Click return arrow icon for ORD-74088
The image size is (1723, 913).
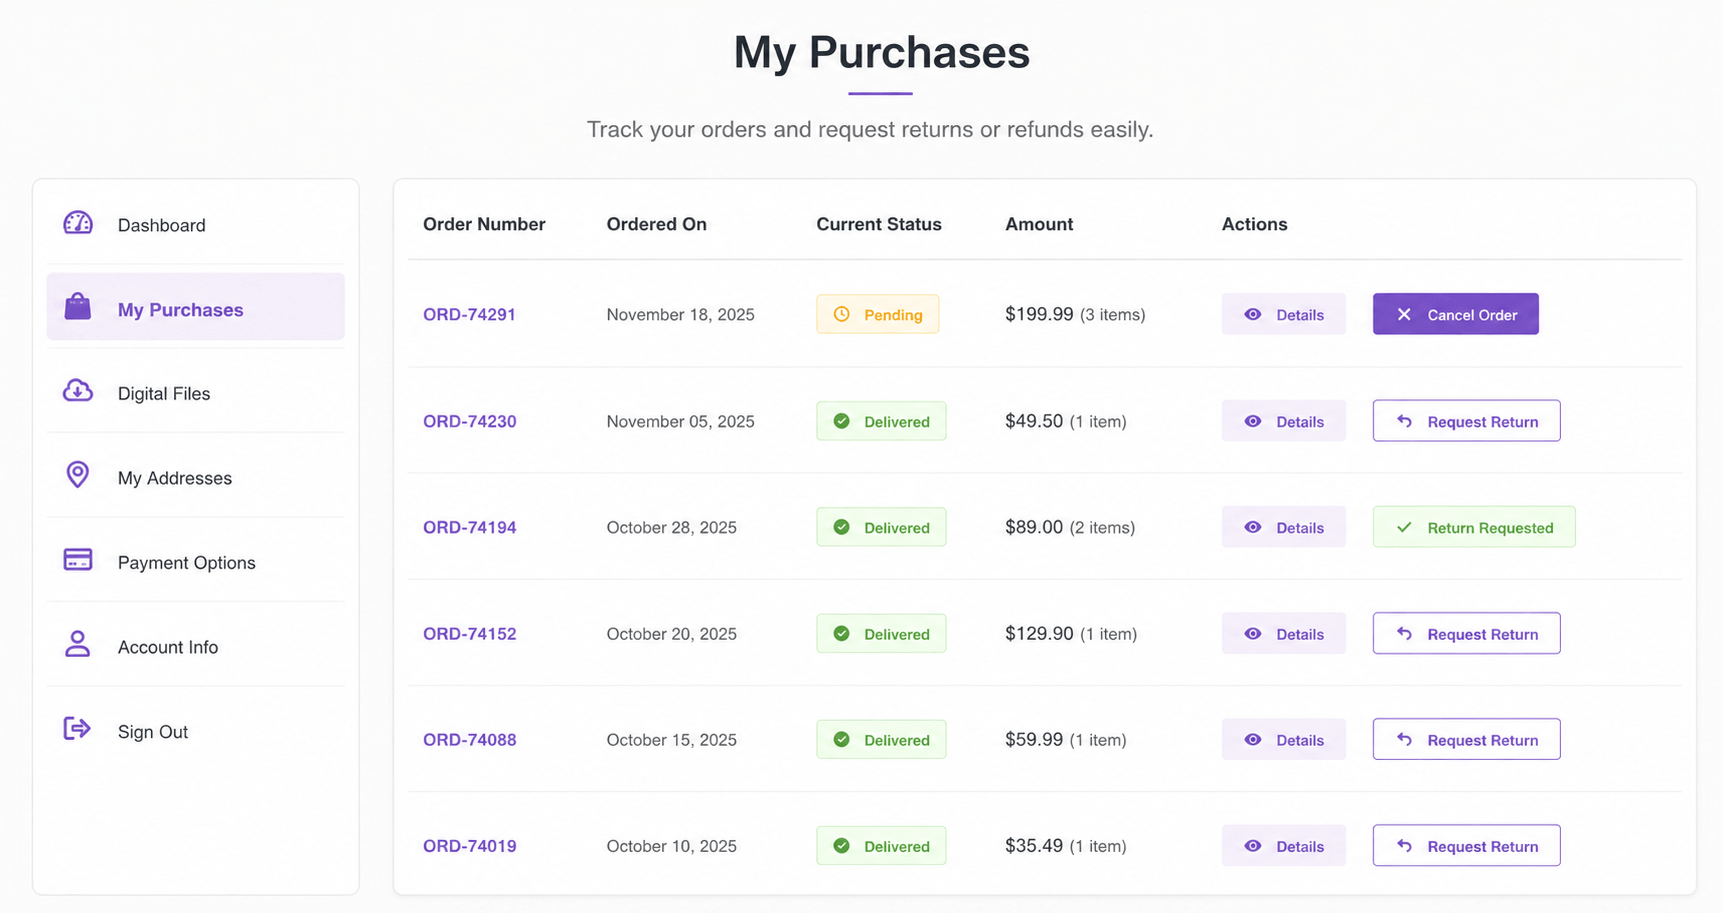click(x=1404, y=739)
